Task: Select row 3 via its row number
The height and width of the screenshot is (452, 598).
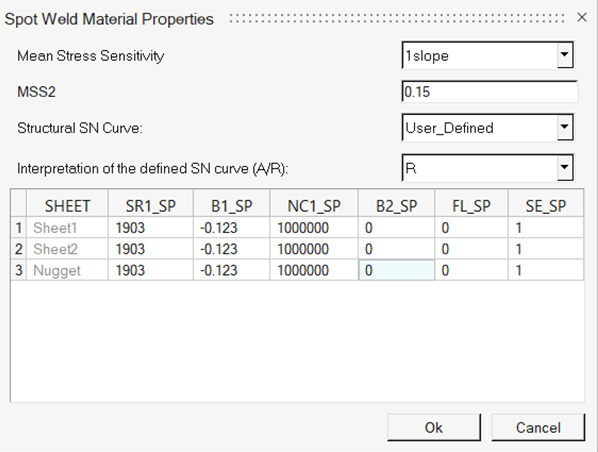Action: [x=19, y=270]
